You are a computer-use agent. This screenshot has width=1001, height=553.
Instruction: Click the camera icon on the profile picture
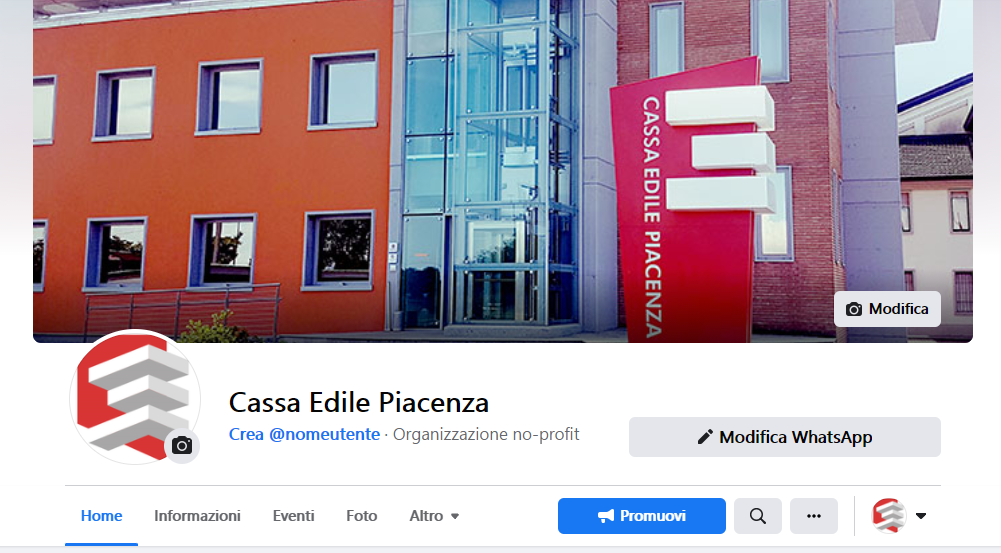(182, 446)
